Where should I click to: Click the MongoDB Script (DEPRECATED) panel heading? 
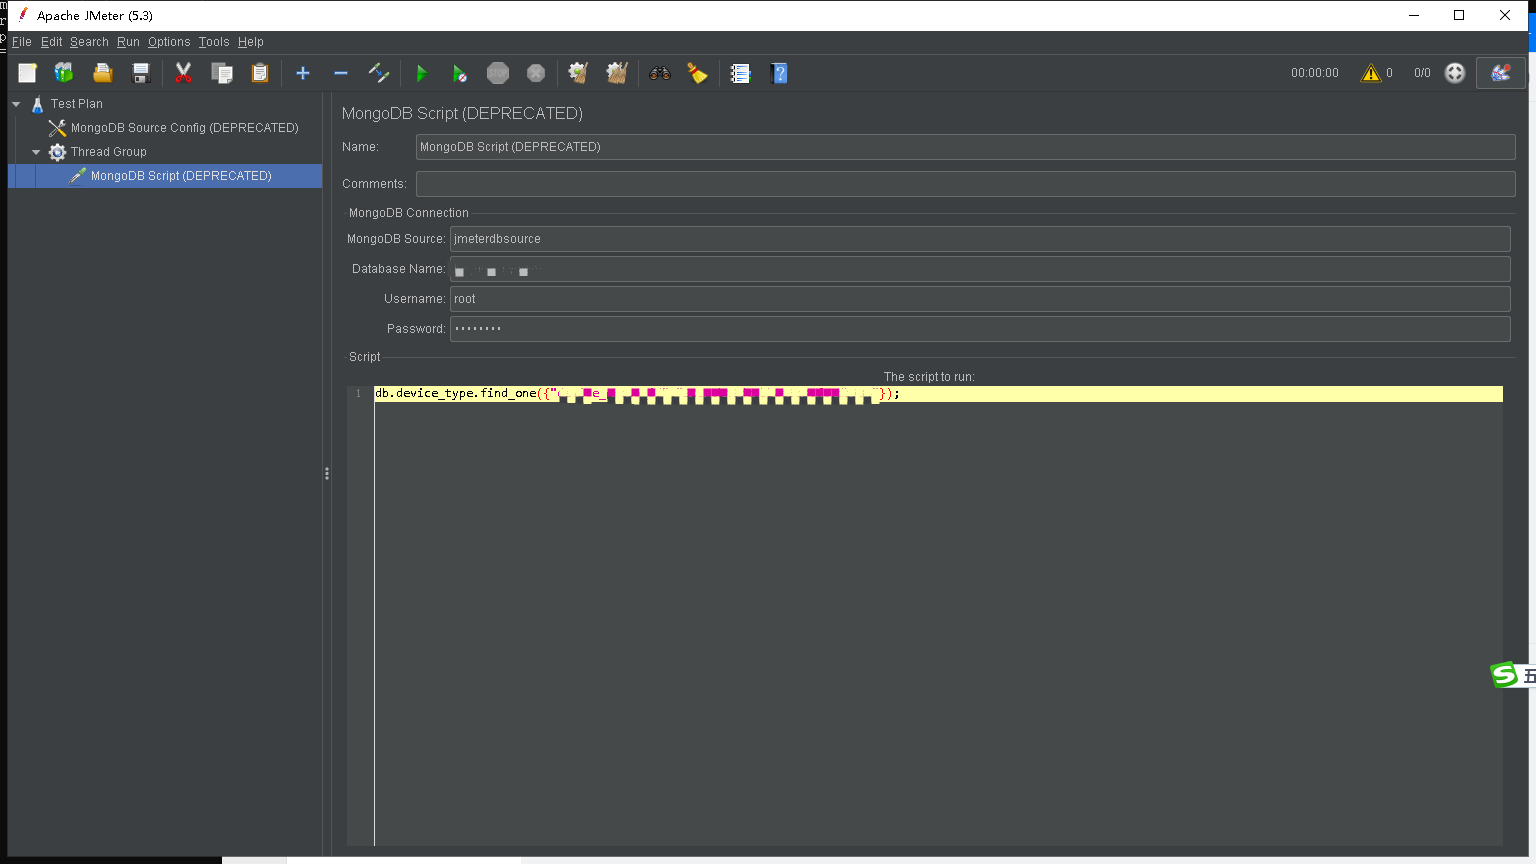[x=462, y=114]
